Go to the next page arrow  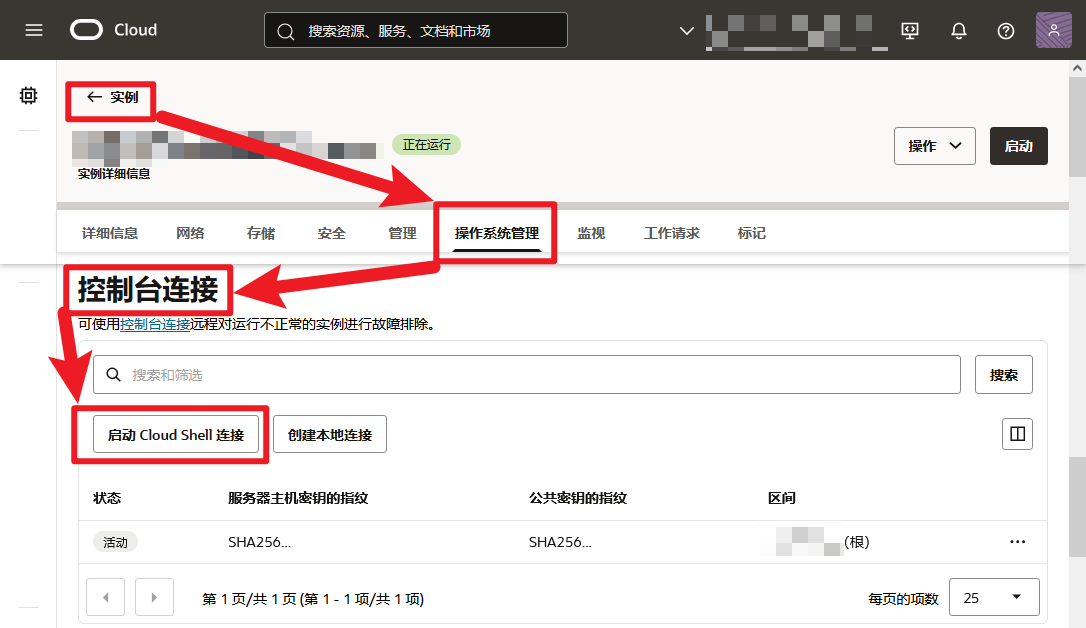[x=154, y=597]
